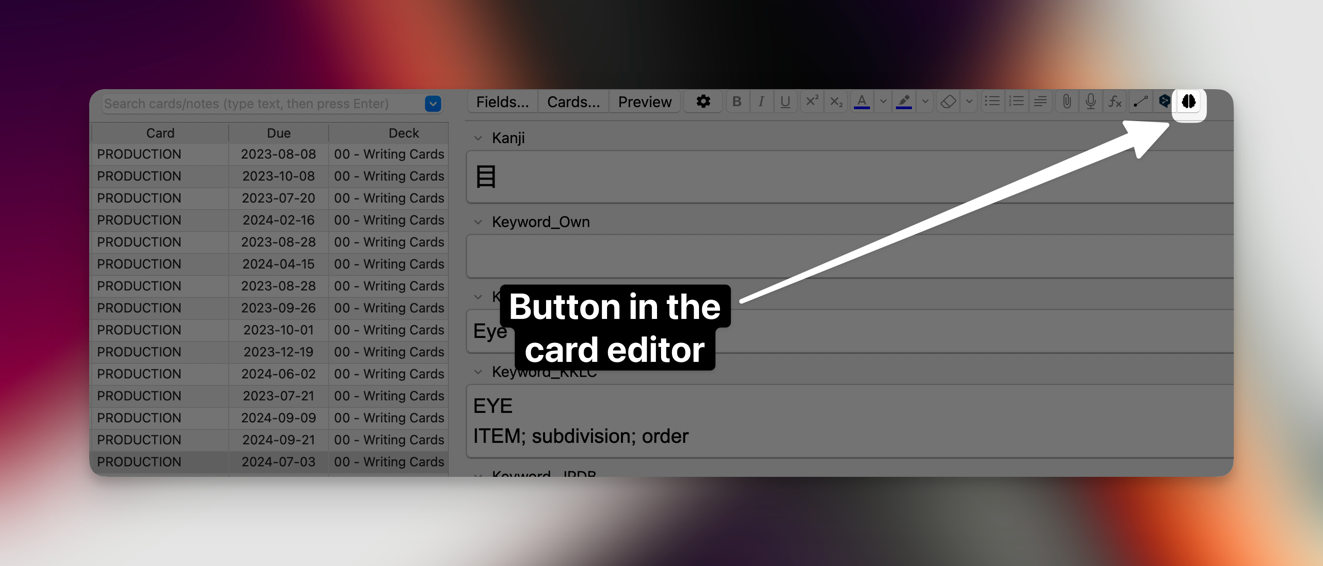1323x566 pixels.
Task: Select the row due 2023-09-26
Action: coord(270,308)
